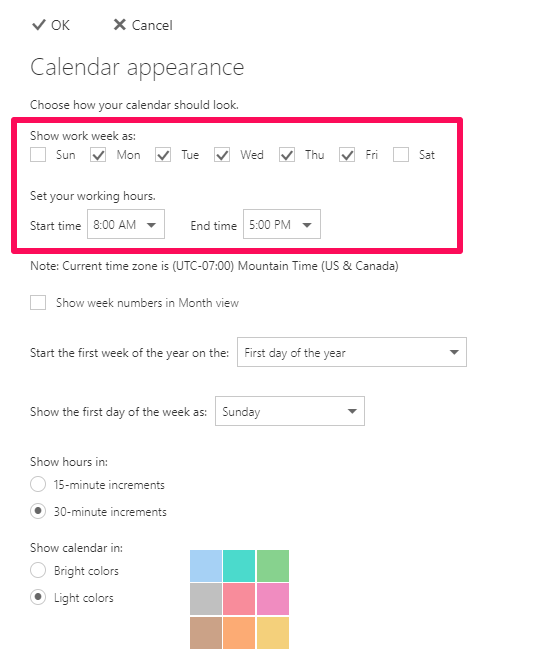Check the Sat work week checkbox
538x668 pixels.
[x=401, y=154]
